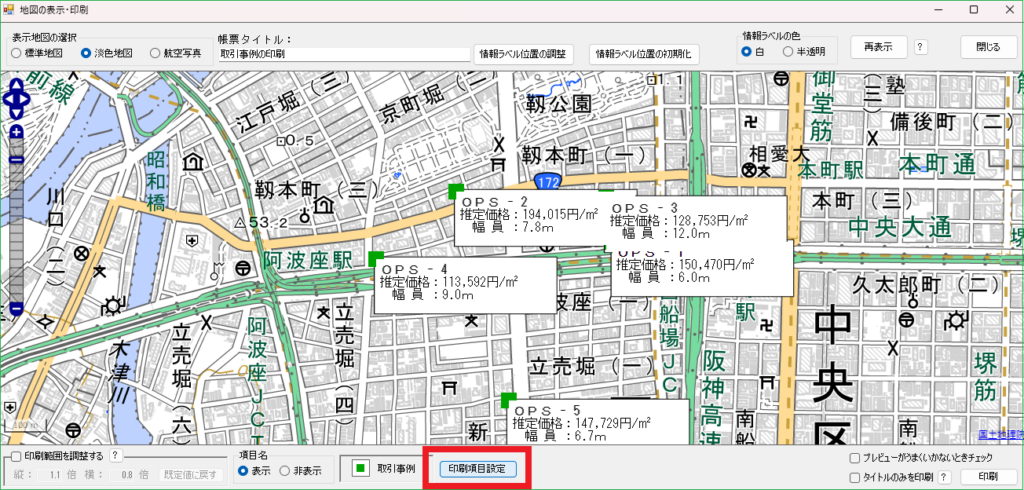The width and height of the screenshot is (1024, 490).
Task: Zoom out with the map minus button
Action: (17, 309)
